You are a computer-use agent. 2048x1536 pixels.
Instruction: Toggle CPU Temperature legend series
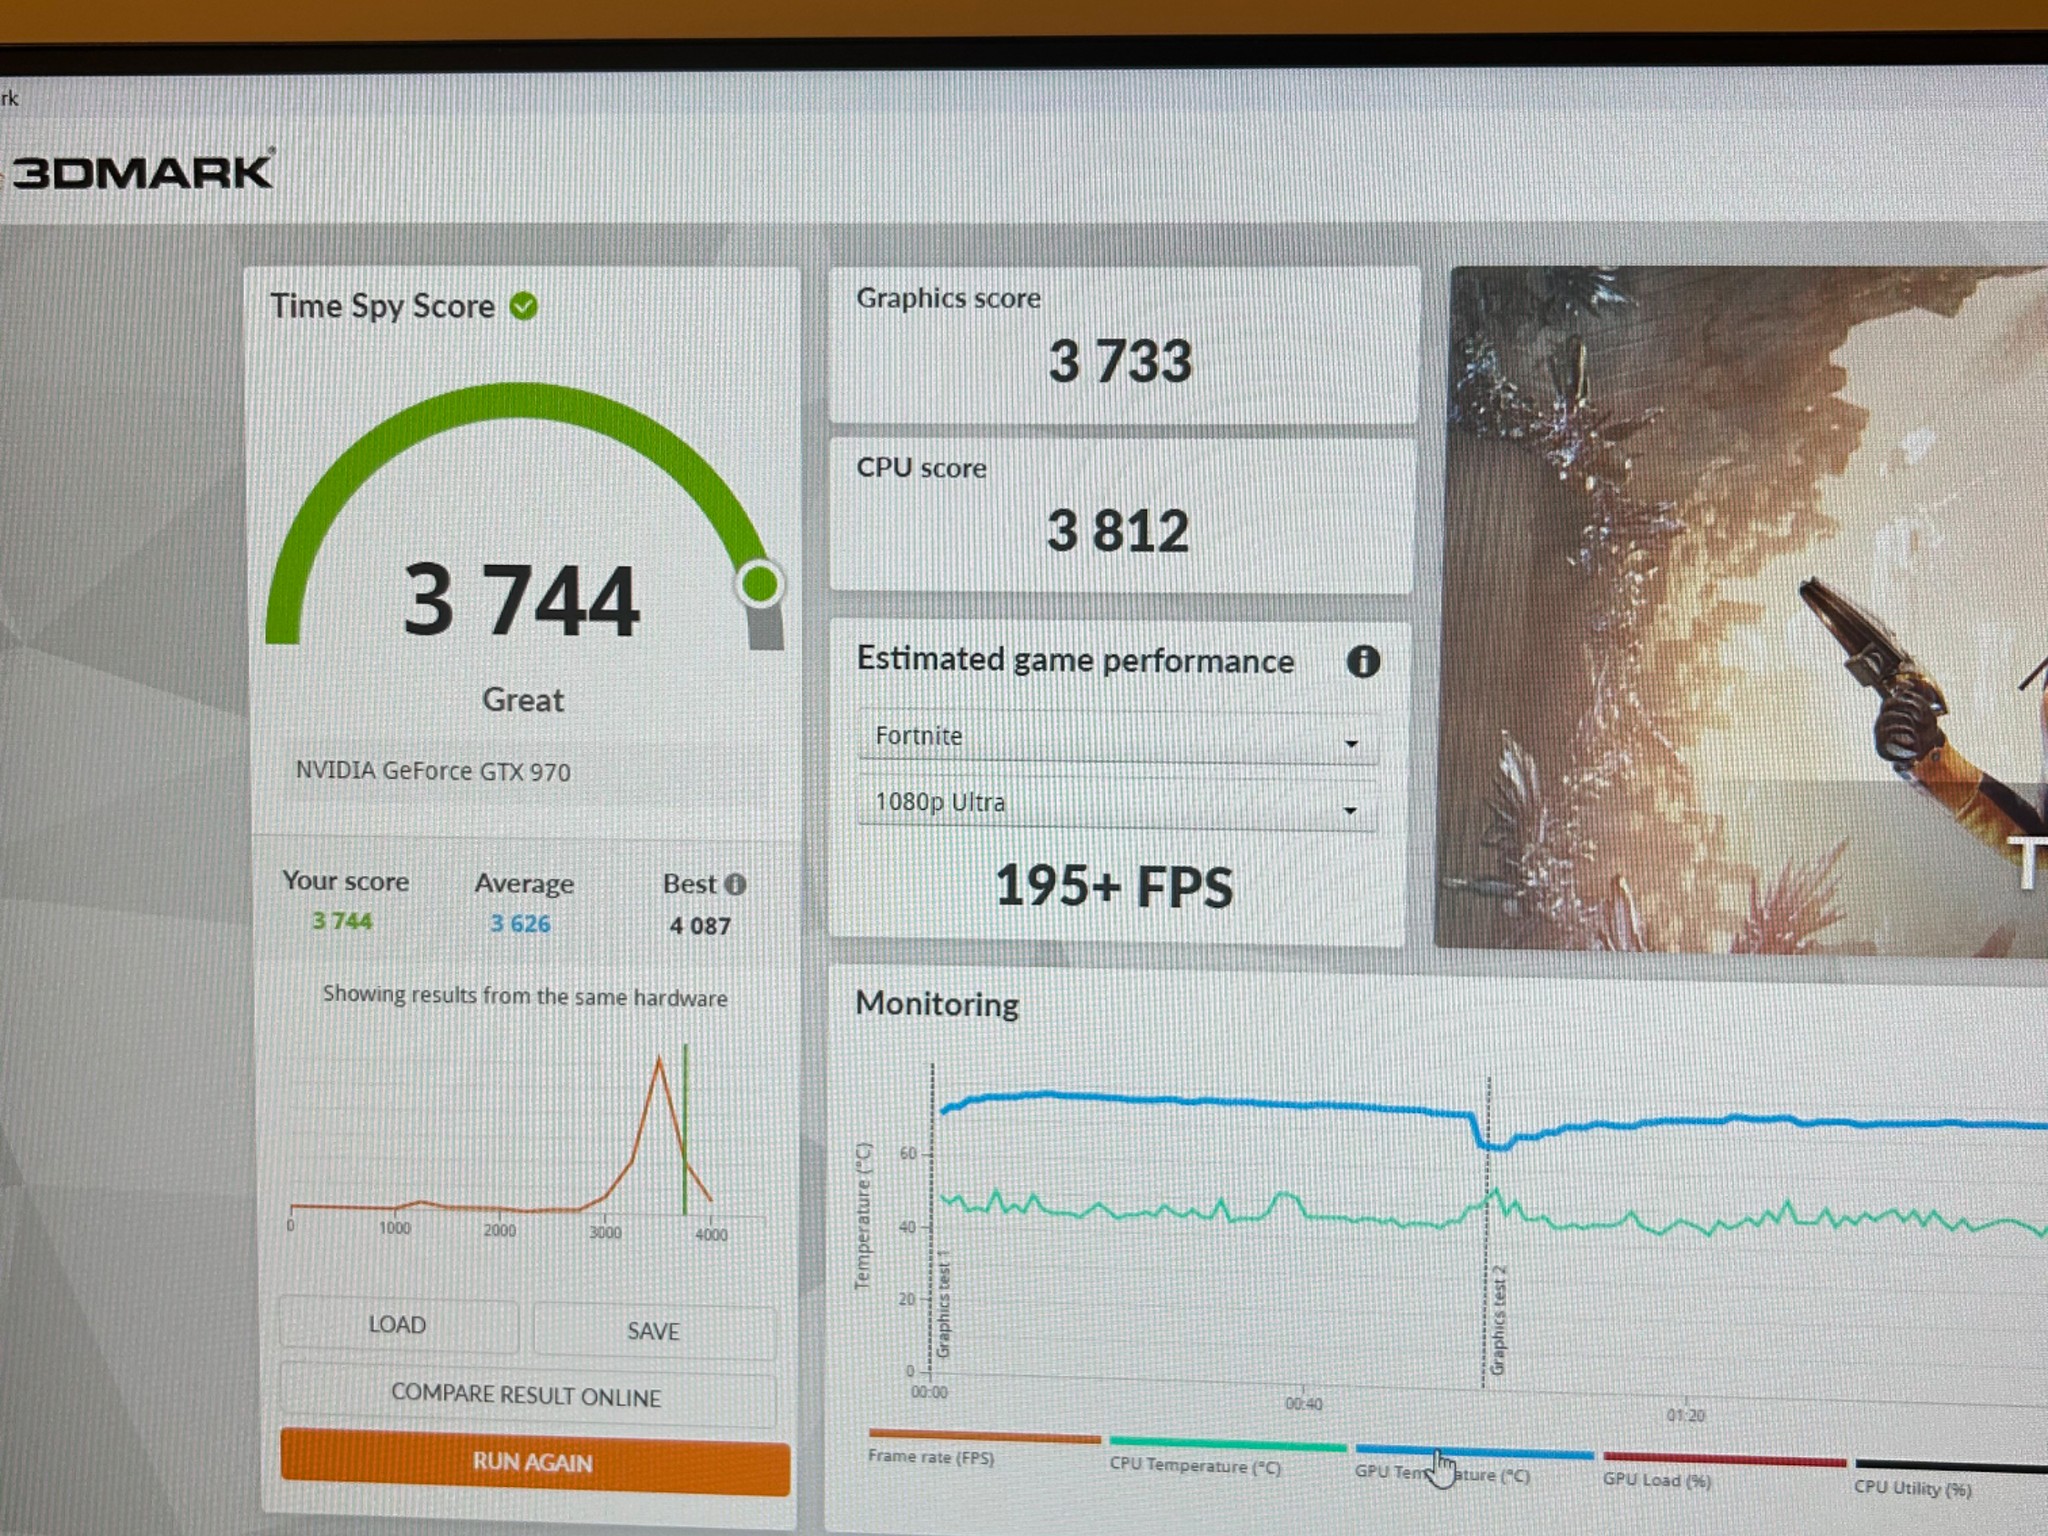pyautogui.click(x=1195, y=1466)
